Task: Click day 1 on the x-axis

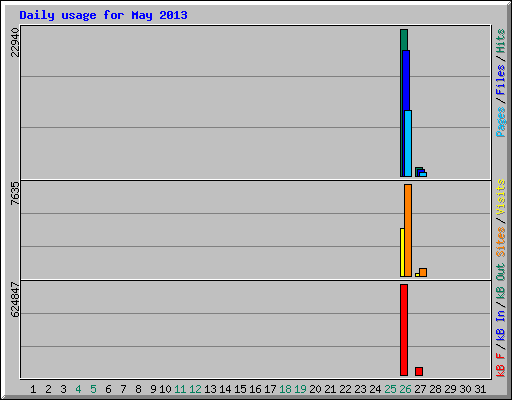Action: click(x=33, y=389)
